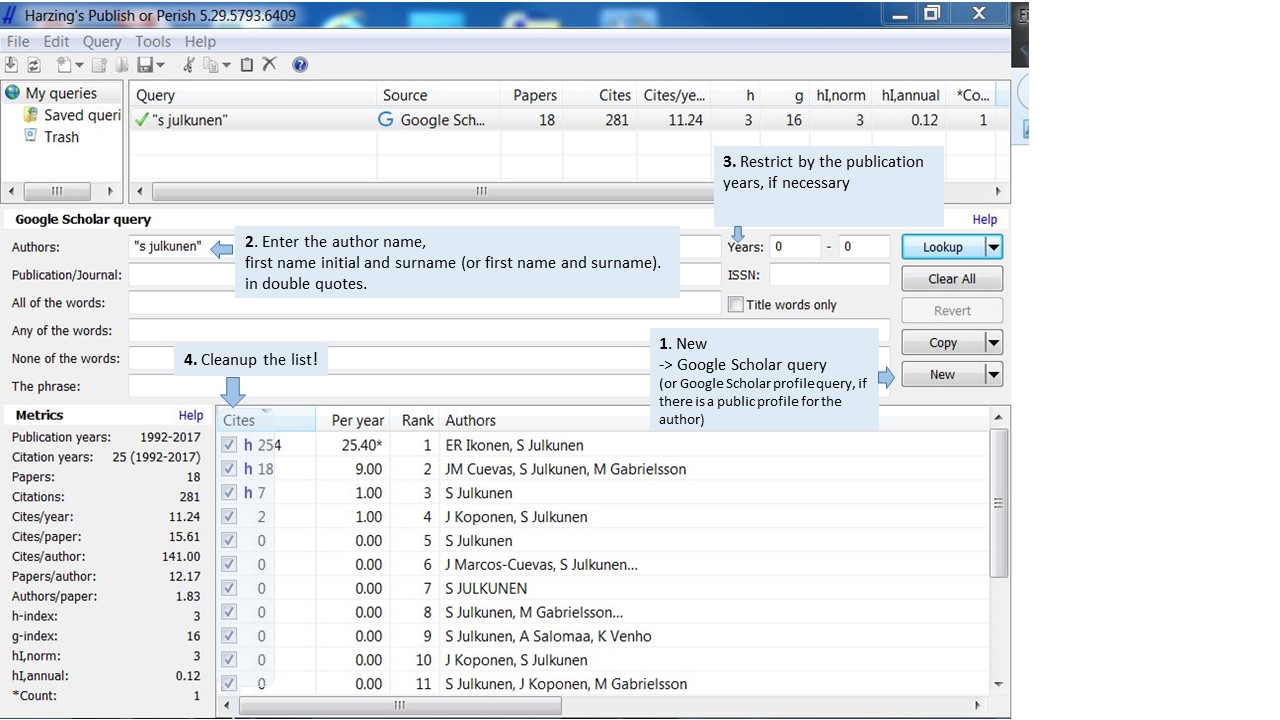Click the end Years input field
This screenshot has width=1280, height=720.
pos(864,247)
